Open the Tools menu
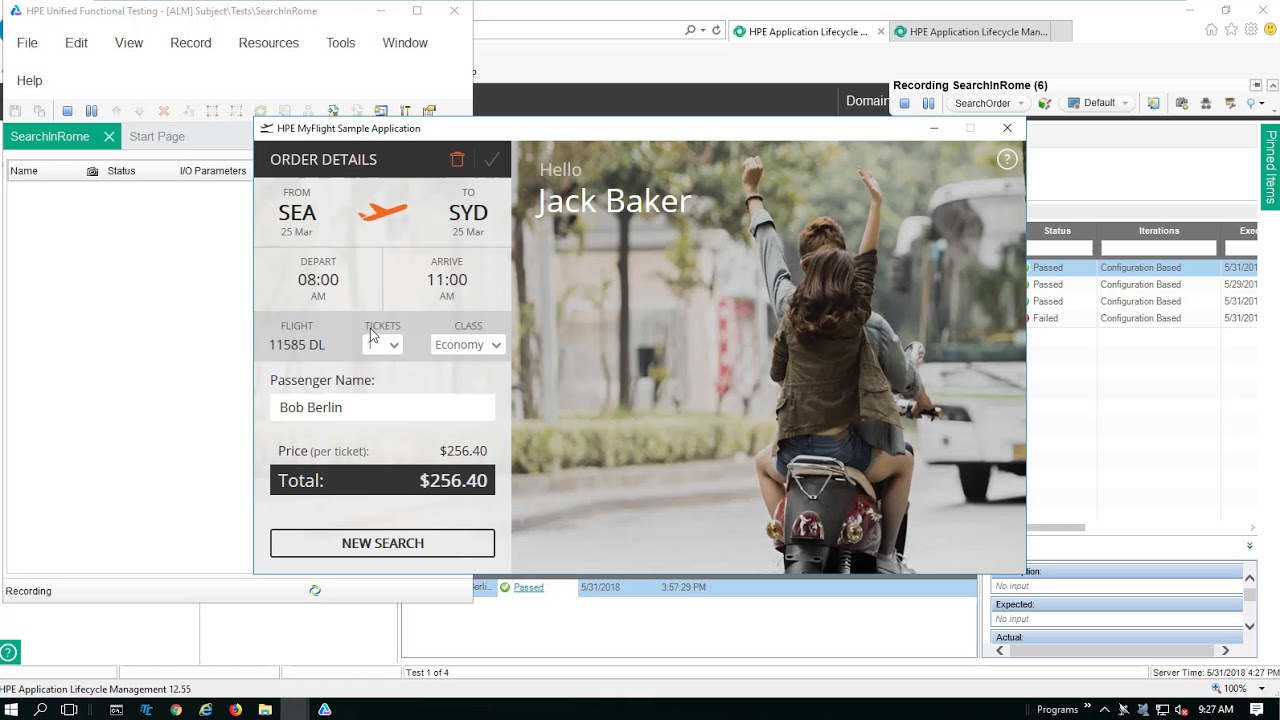1280x720 pixels. tap(341, 43)
